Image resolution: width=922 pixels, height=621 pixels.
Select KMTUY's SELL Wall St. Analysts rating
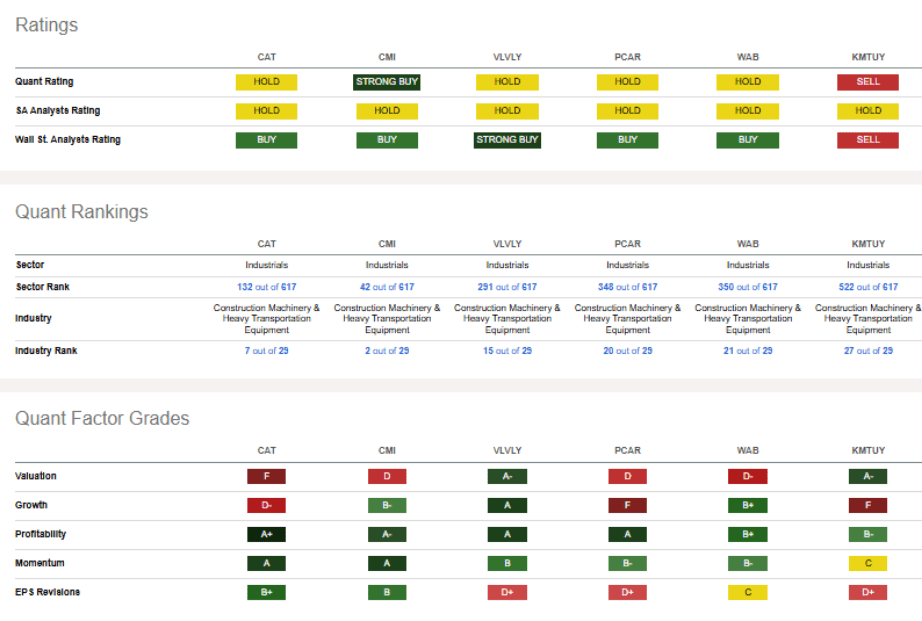point(868,140)
